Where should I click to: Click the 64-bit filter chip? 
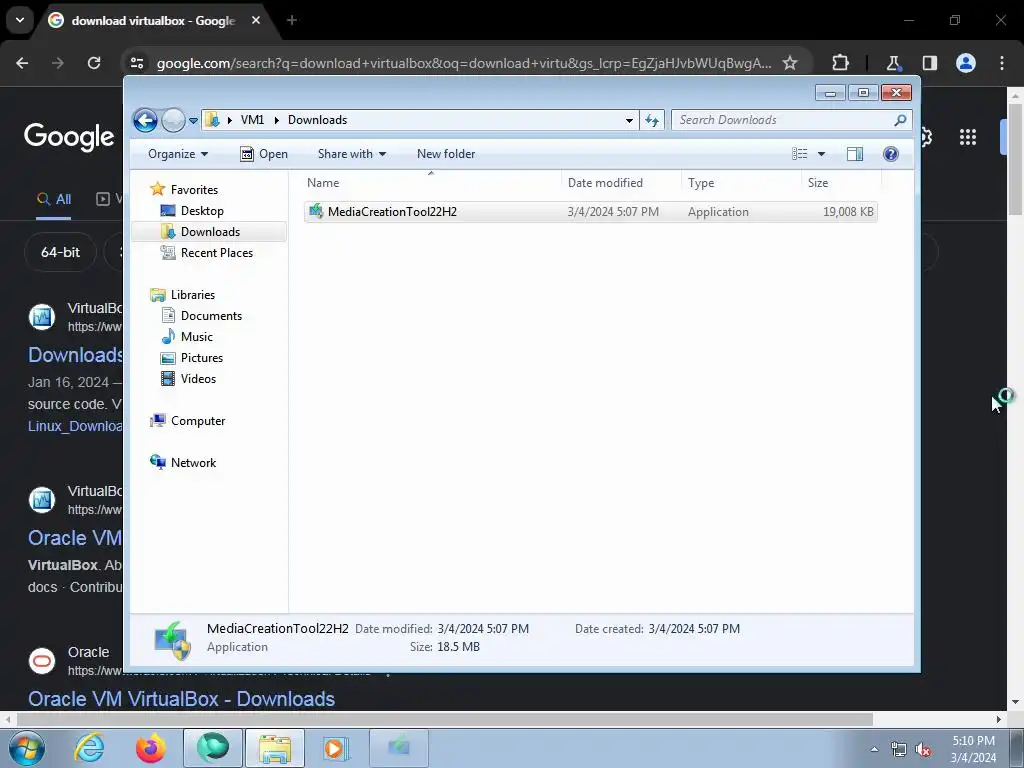[x=61, y=252]
